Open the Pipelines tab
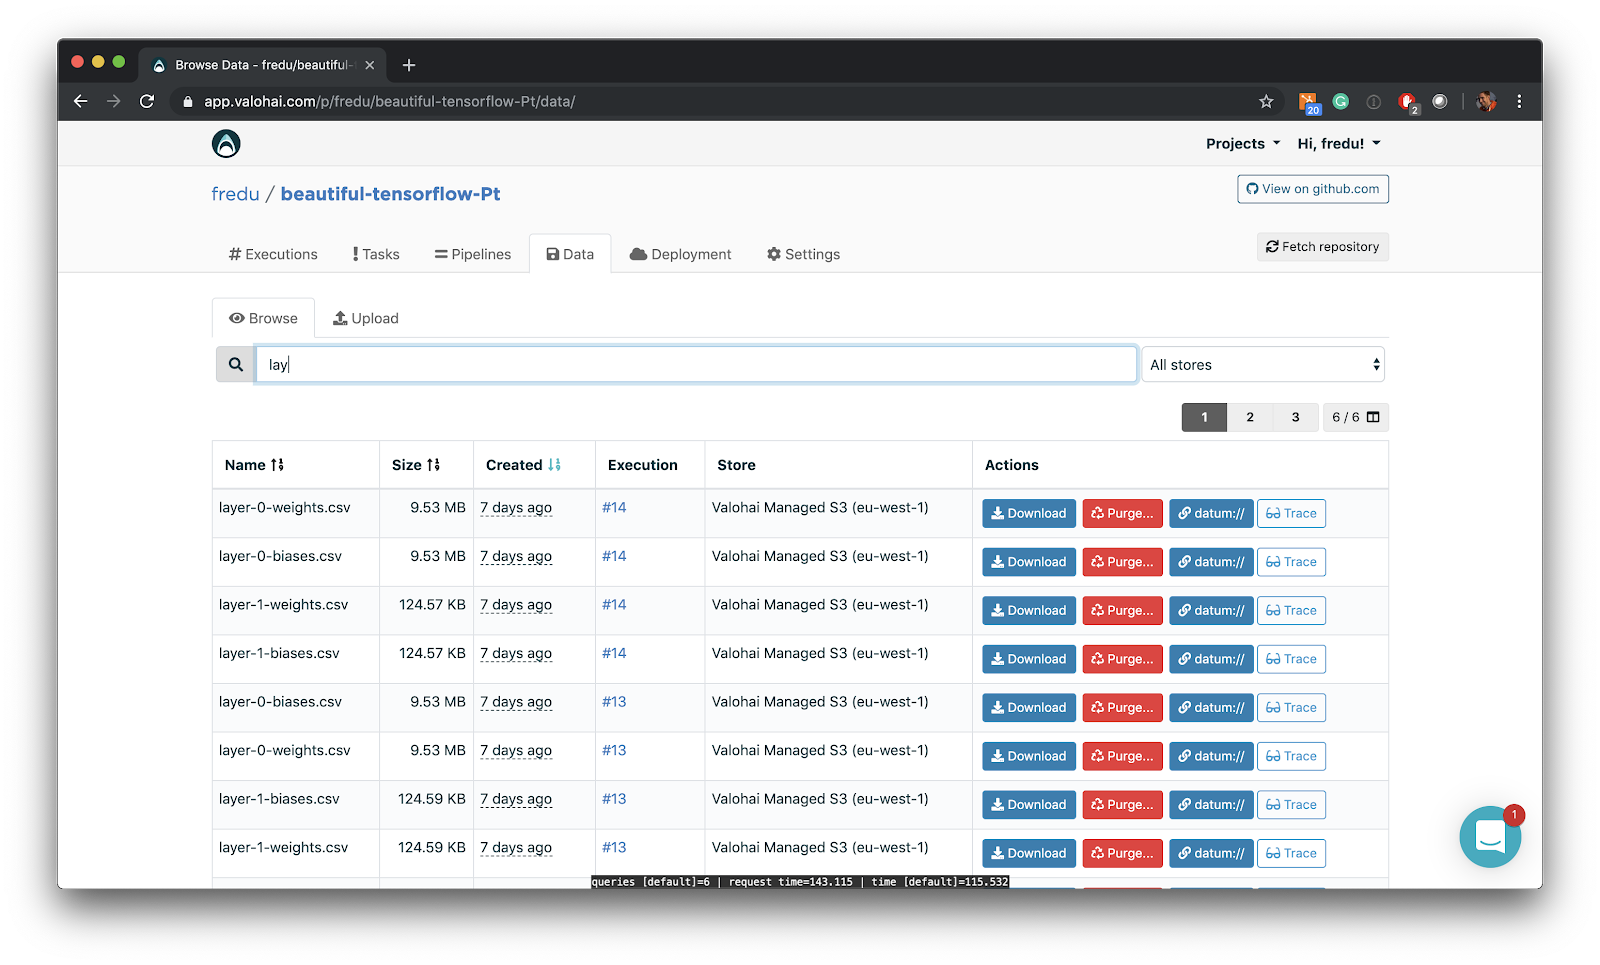1600x965 pixels. tap(472, 254)
